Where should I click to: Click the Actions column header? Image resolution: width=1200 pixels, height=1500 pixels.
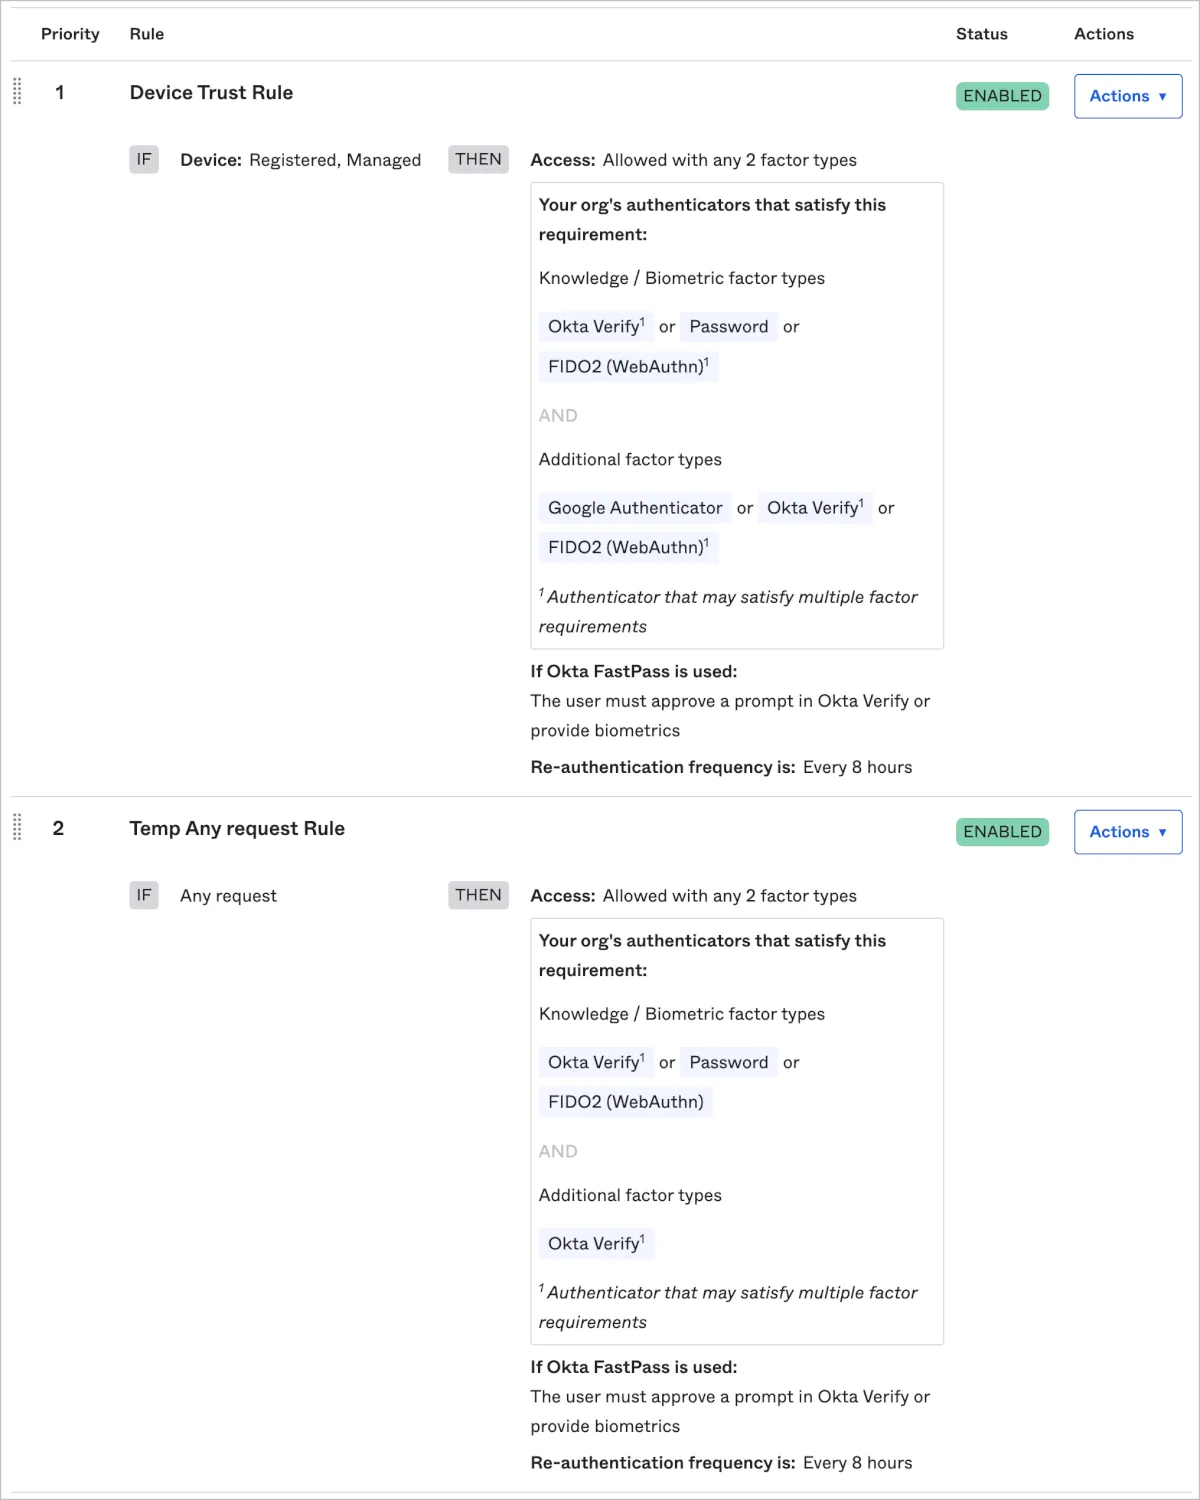[x=1103, y=34]
